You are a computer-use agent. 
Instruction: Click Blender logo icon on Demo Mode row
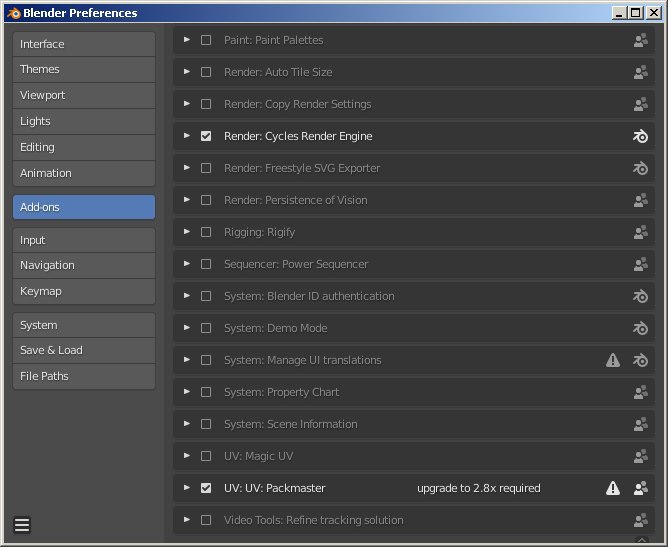click(640, 328)
